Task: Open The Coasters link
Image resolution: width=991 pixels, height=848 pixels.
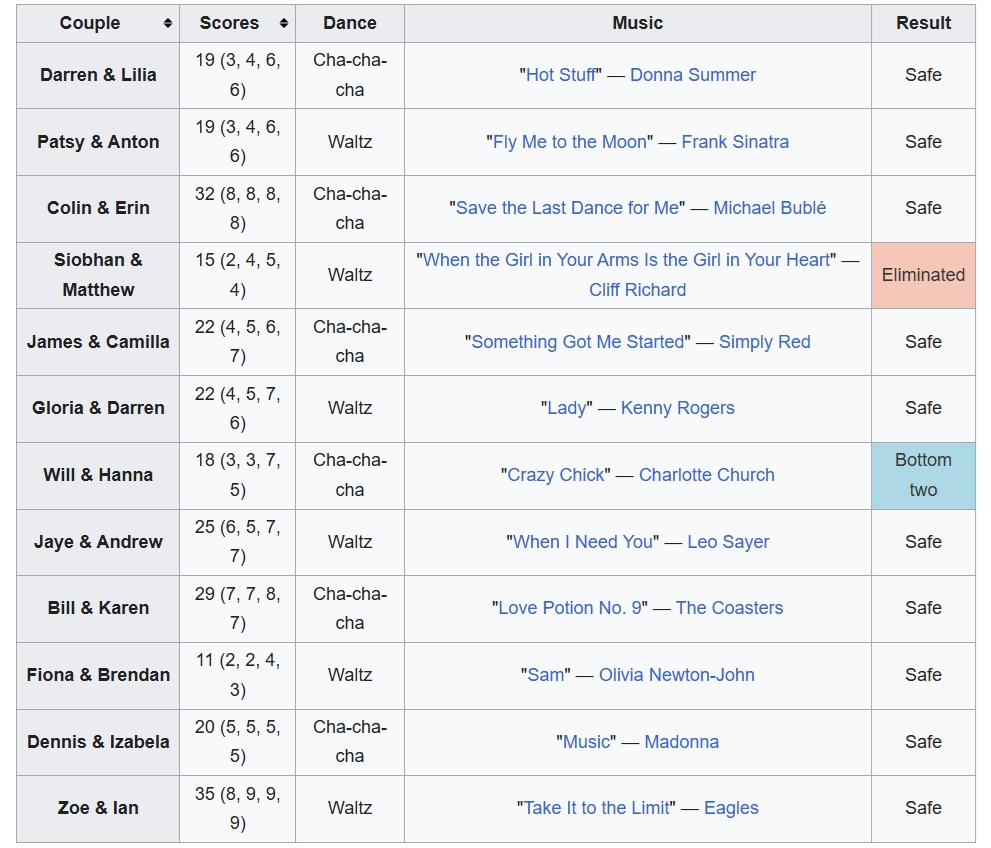Action: click(x=730, y=608)
